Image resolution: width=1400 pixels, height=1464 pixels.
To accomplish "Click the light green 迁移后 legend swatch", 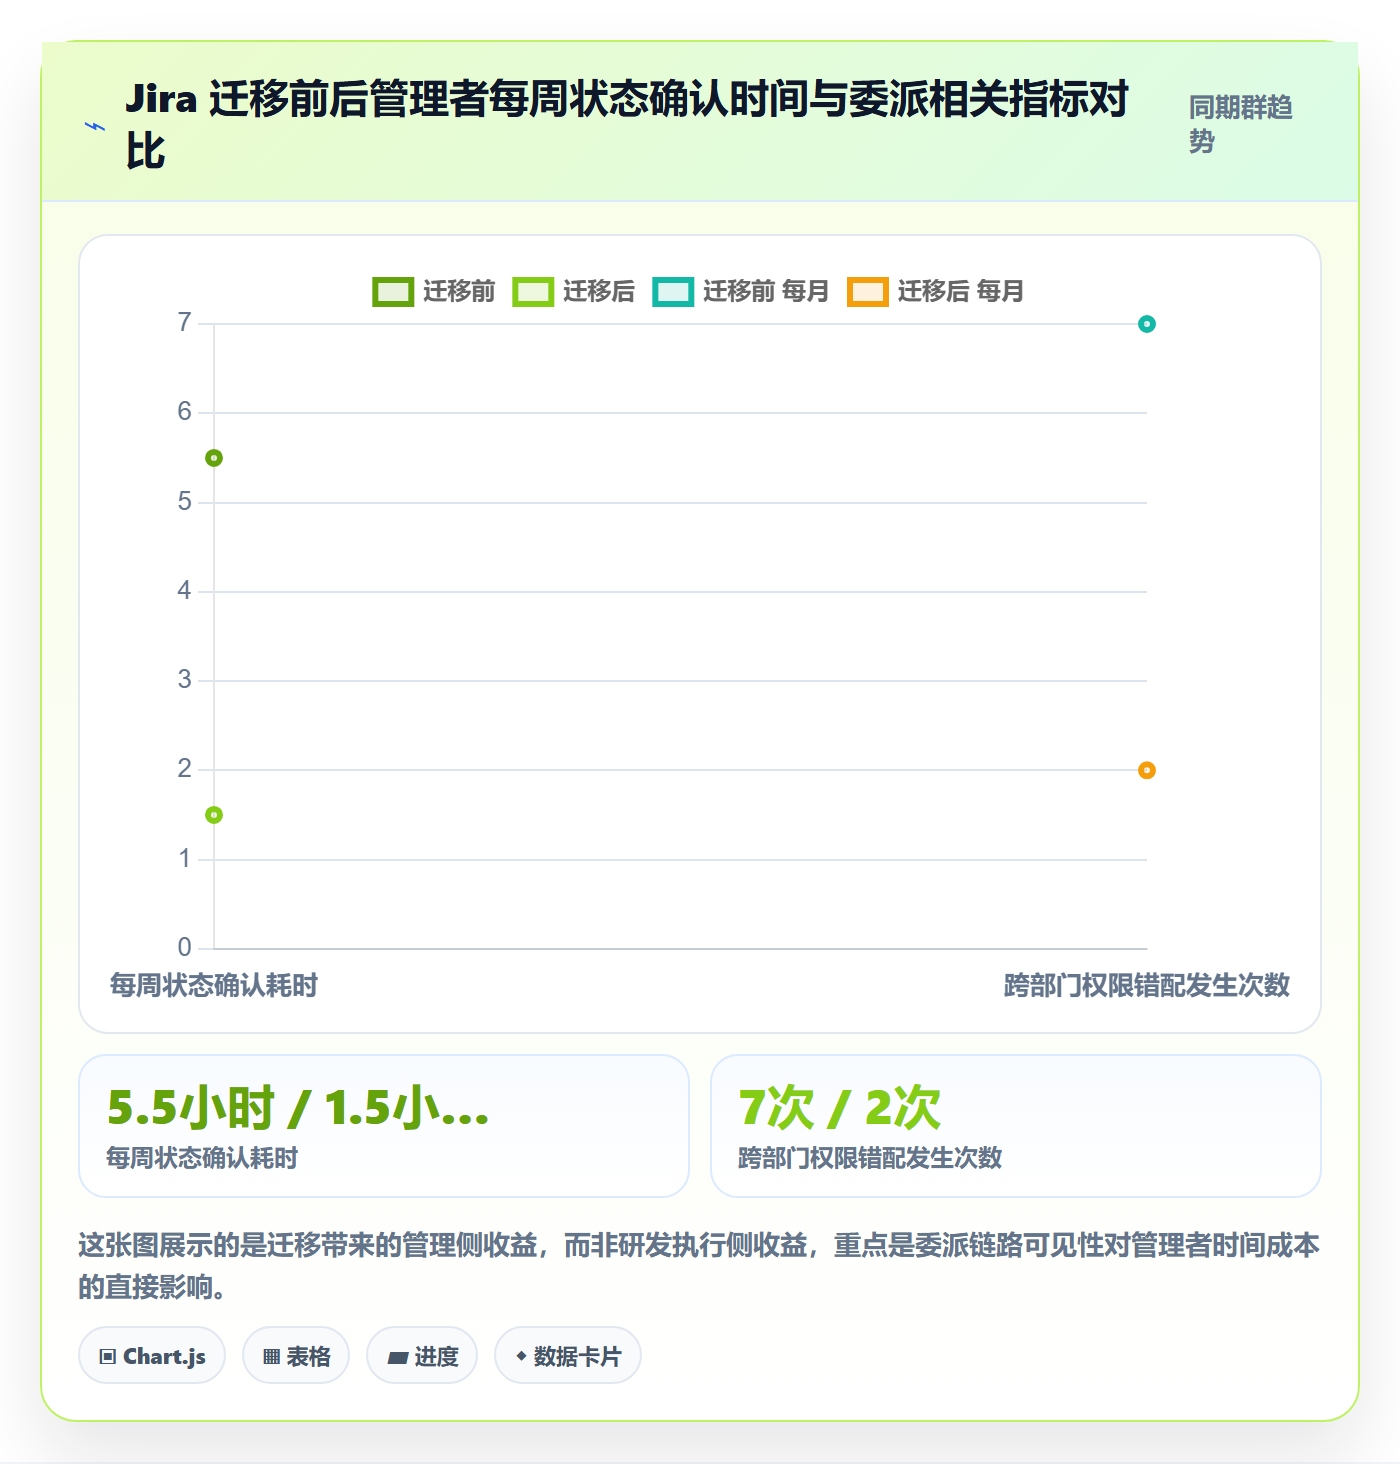I will [x=533, y=292].
